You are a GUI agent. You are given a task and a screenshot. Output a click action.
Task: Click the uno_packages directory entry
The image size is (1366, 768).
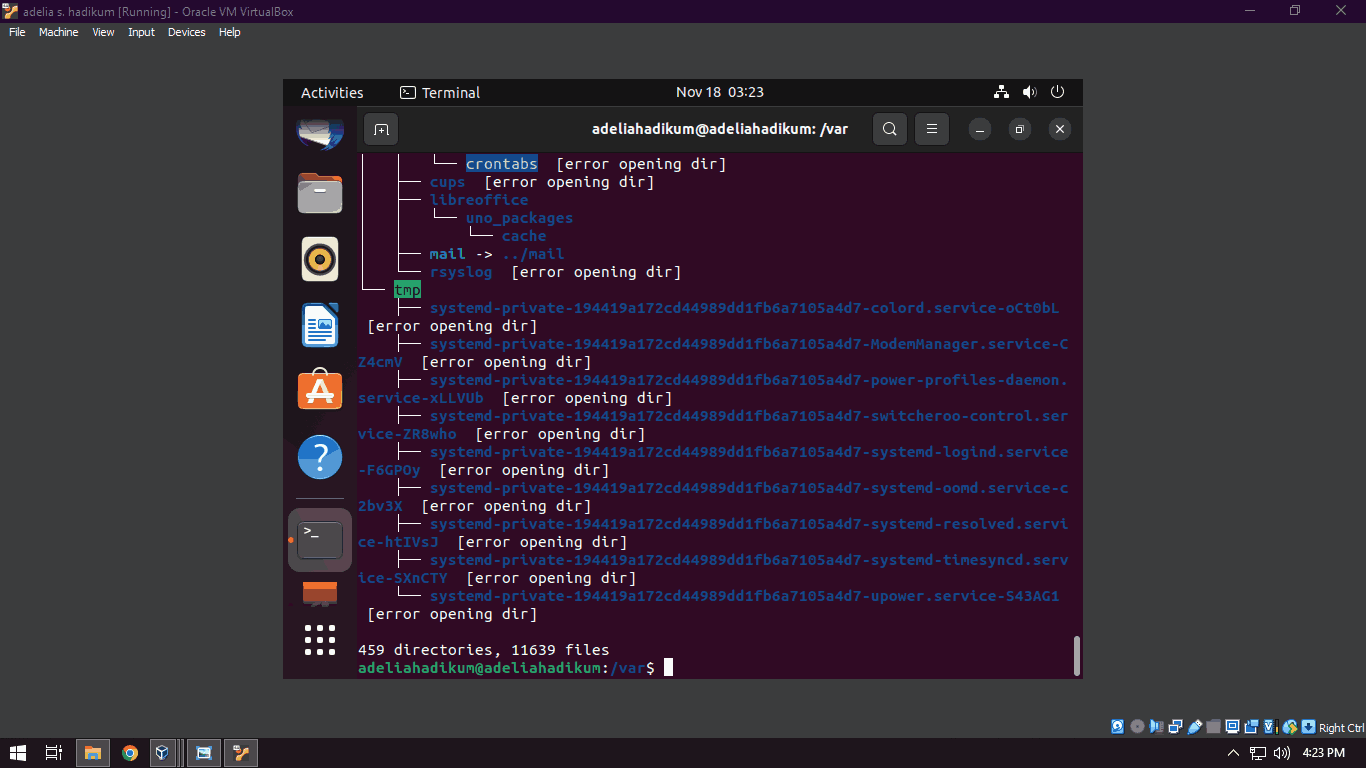519,218
